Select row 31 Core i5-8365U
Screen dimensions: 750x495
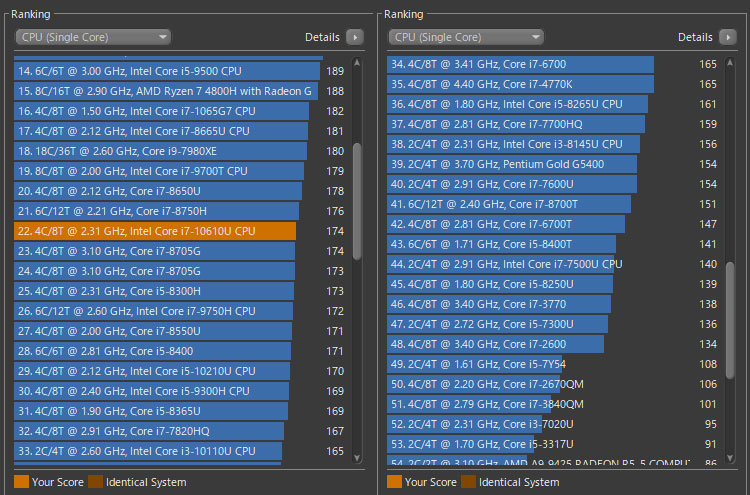pos(179,411)
